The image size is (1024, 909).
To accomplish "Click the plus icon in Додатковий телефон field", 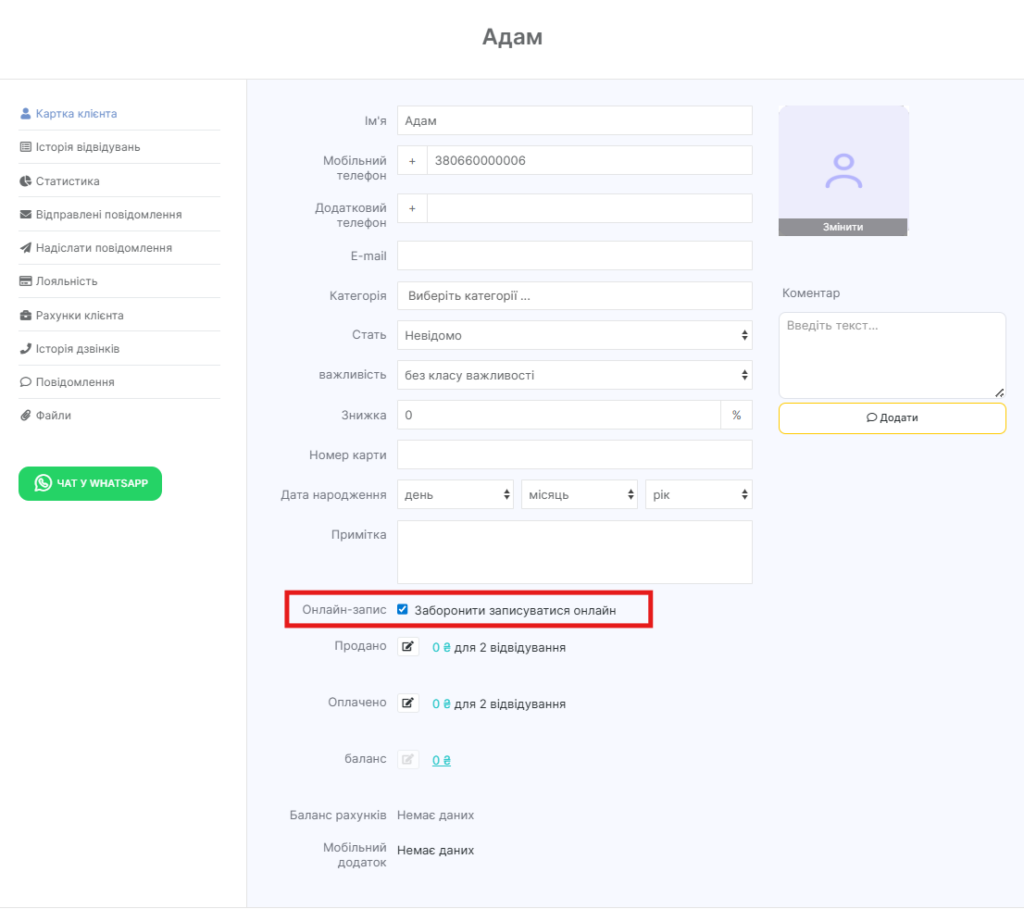I will coord(412,209).
